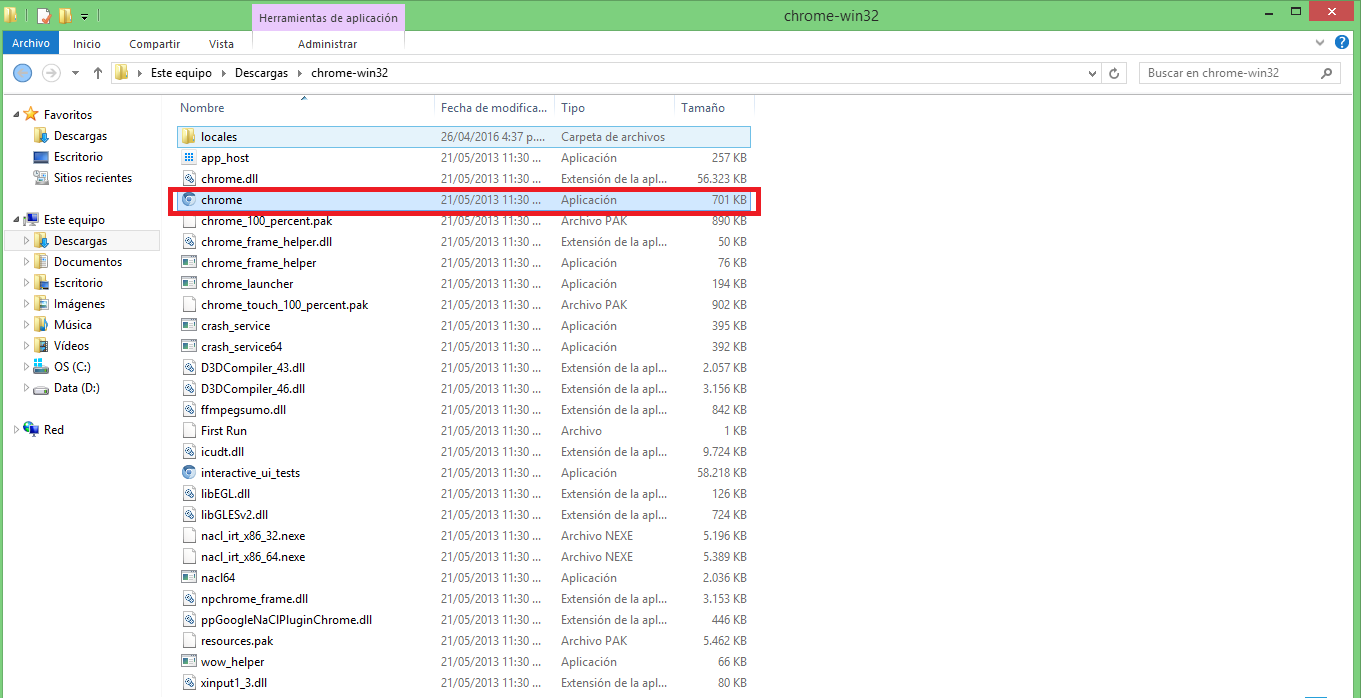The image size is (1361, 698).
Task: Click the Refresh button in address bar
Action: tap(1115, 73)
